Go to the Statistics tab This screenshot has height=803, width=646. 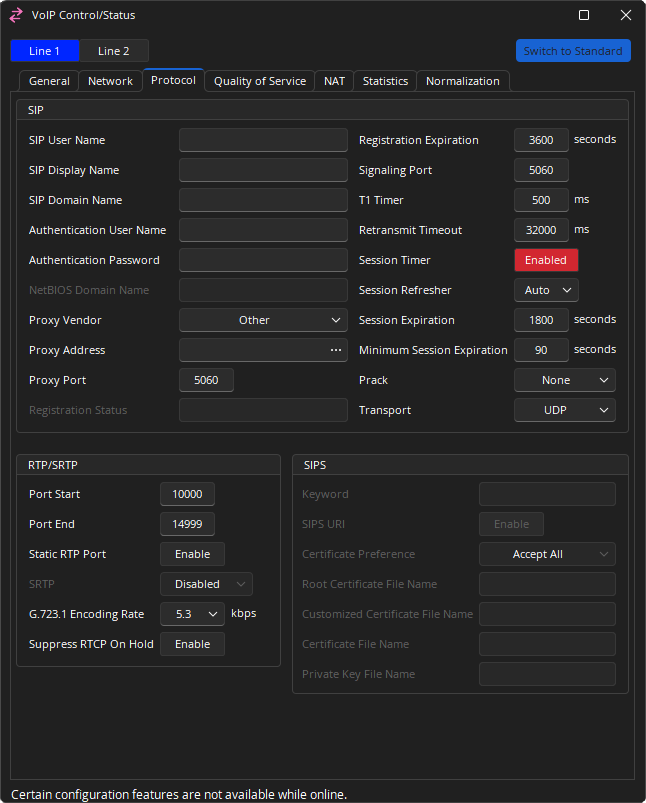[x=385, y=81]
